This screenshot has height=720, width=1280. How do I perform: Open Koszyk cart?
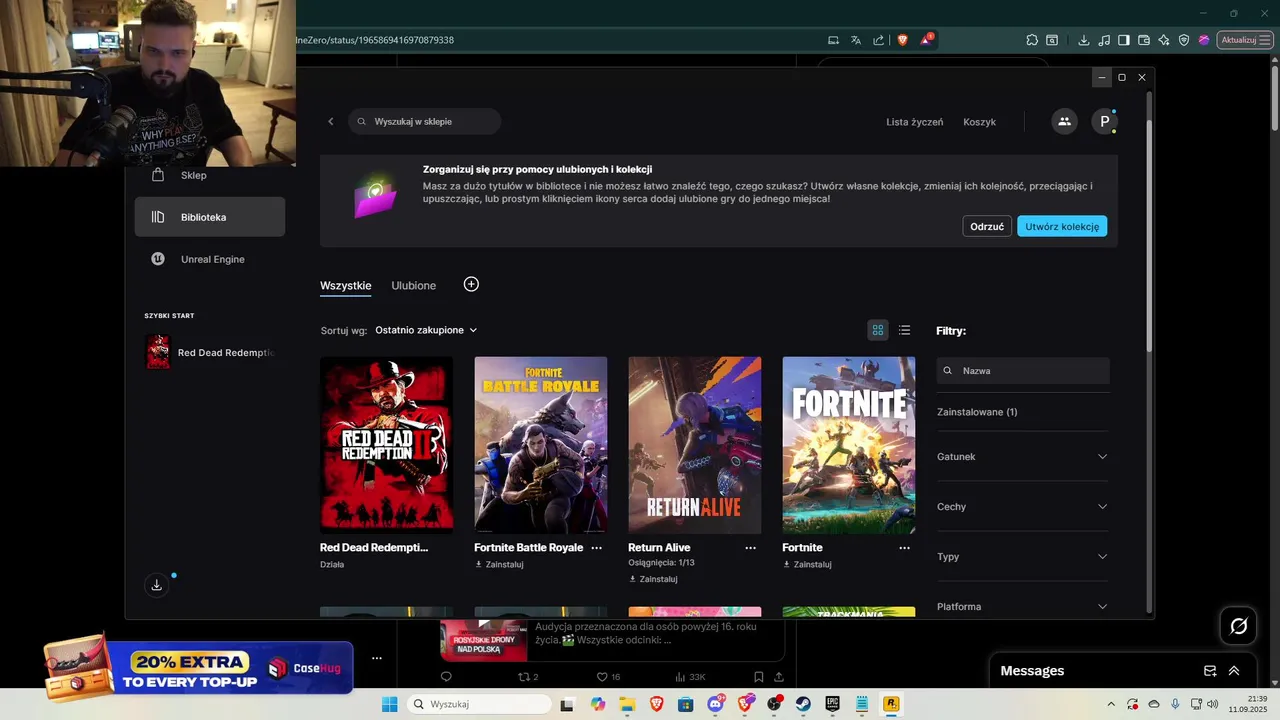pos(979,122)
